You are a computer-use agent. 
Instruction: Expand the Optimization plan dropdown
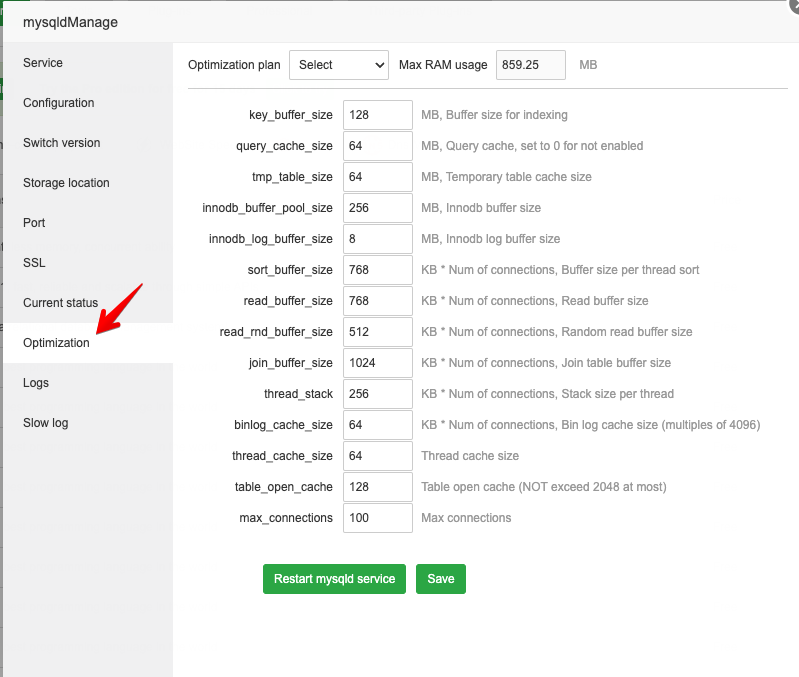(339, 65)
